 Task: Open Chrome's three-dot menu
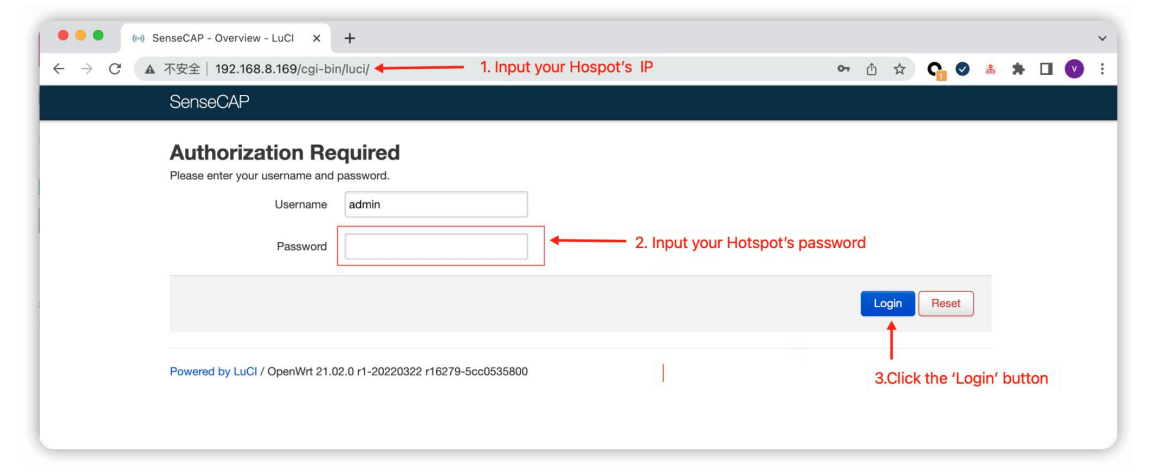1102,69
